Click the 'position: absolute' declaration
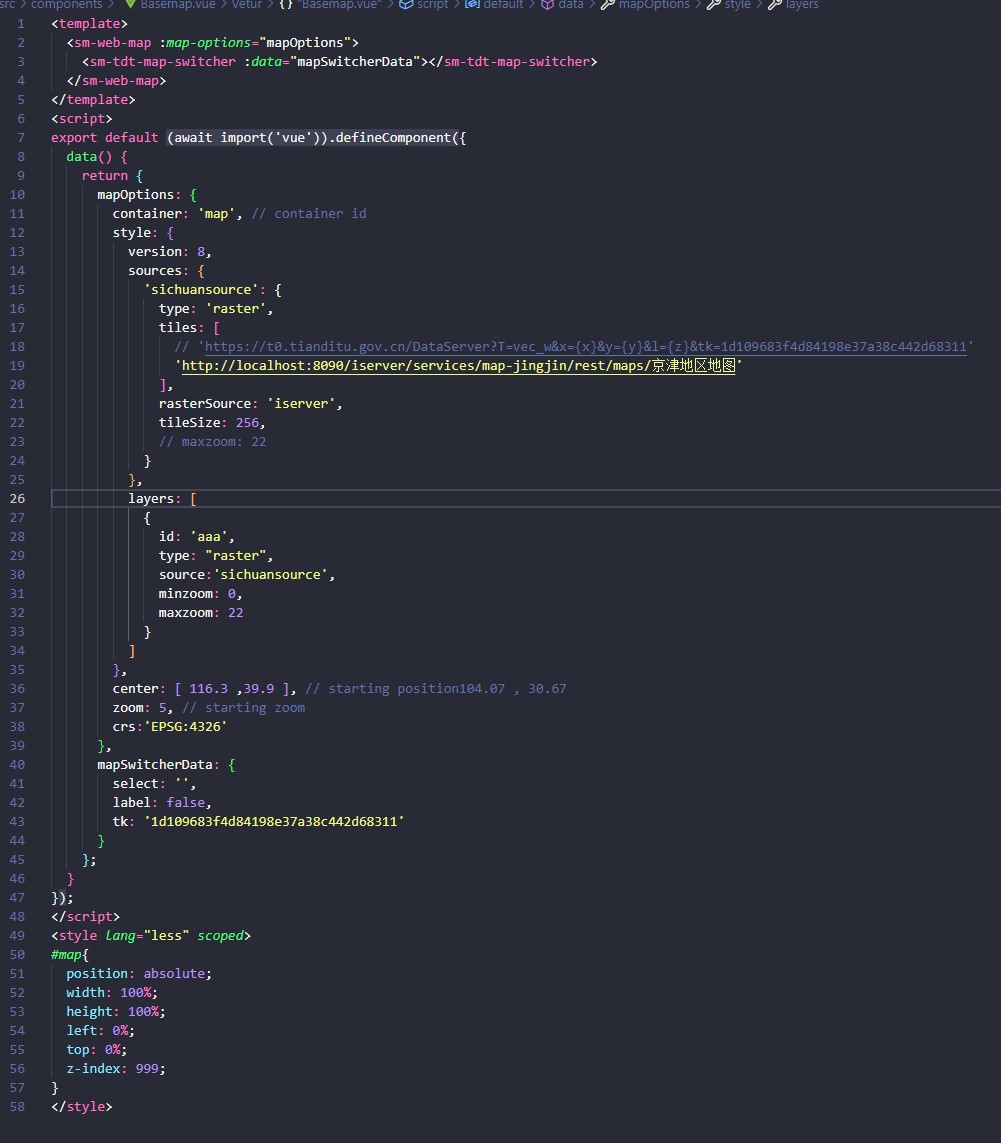This screenshot has width=1001, height=1143. pos(139,974)
